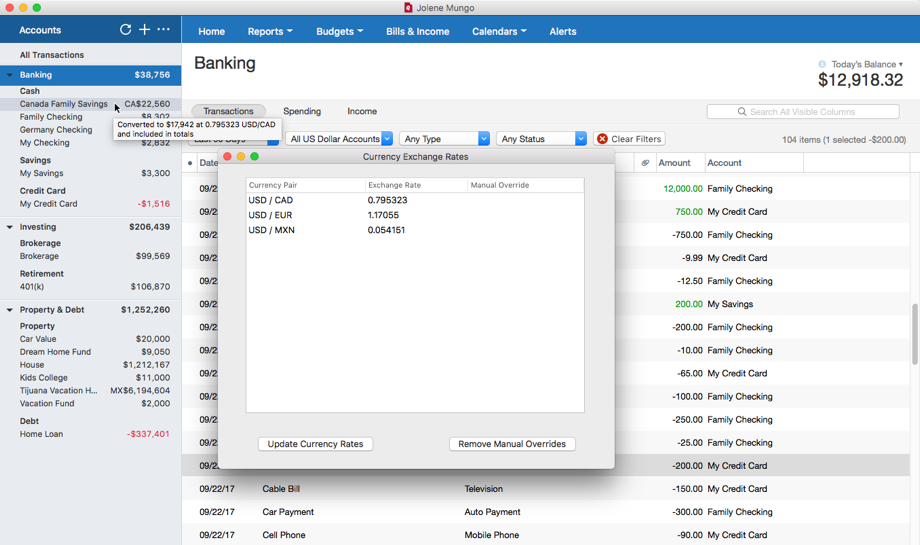Open the Budgets dropdown menu
The width and height of the screenshot is (920, 545).
339,32
